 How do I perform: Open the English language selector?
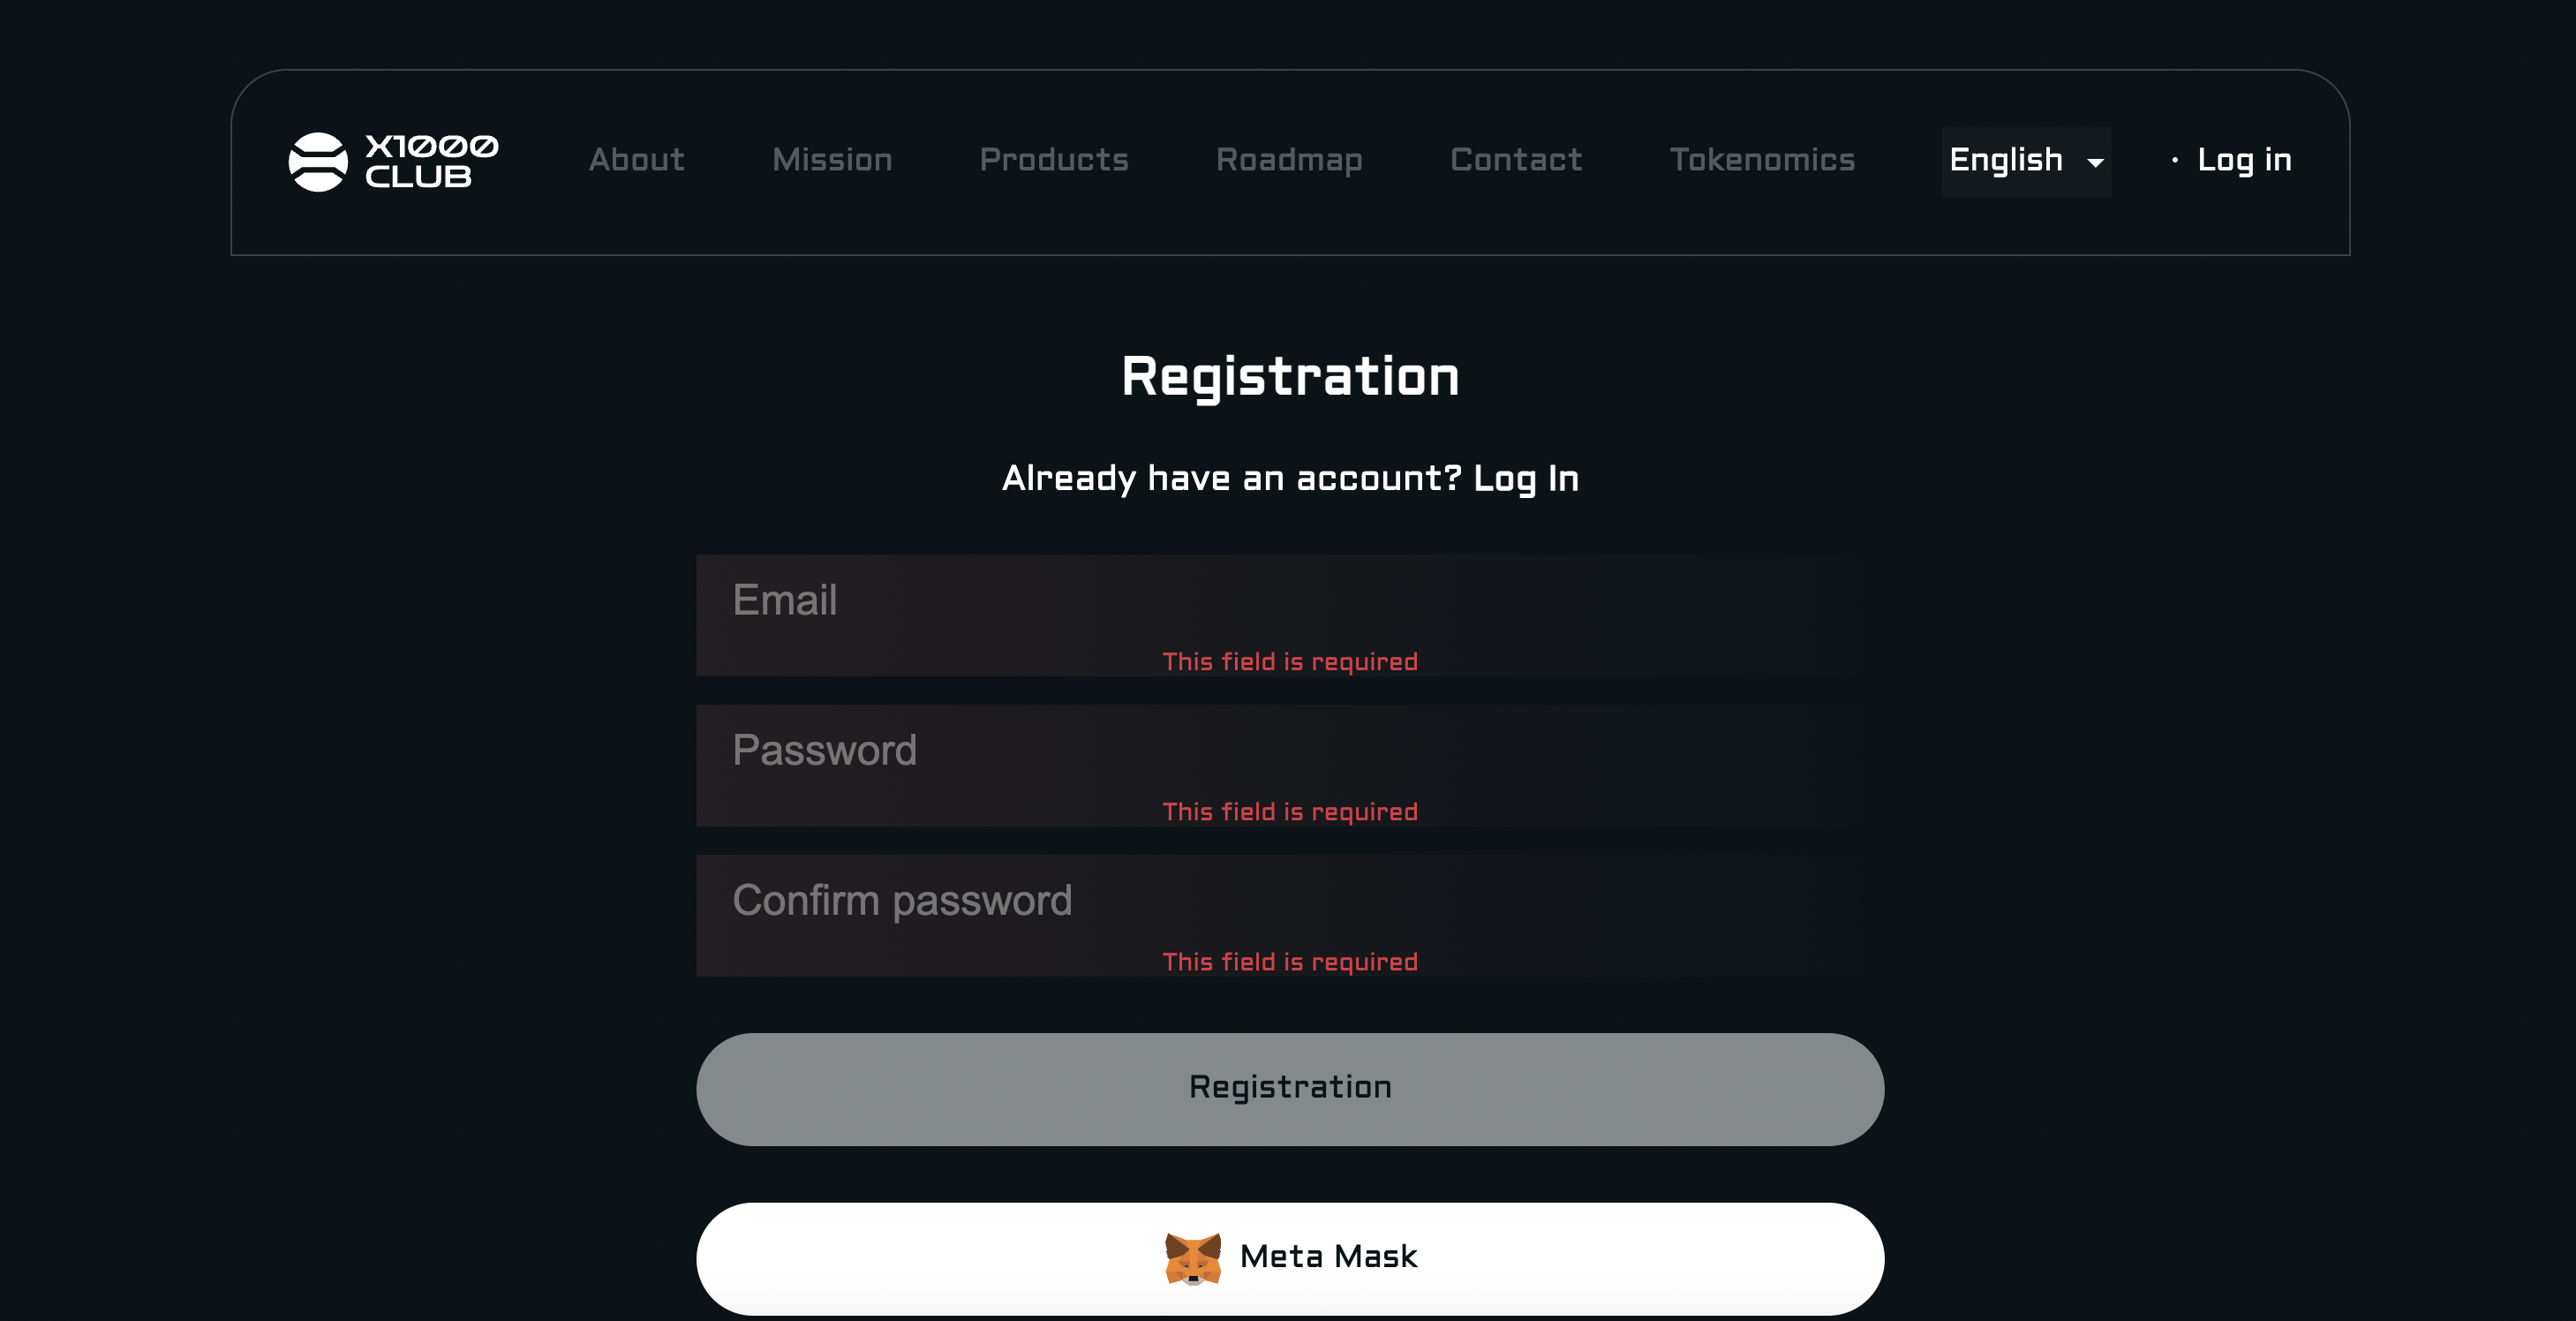pos(2006,160)
